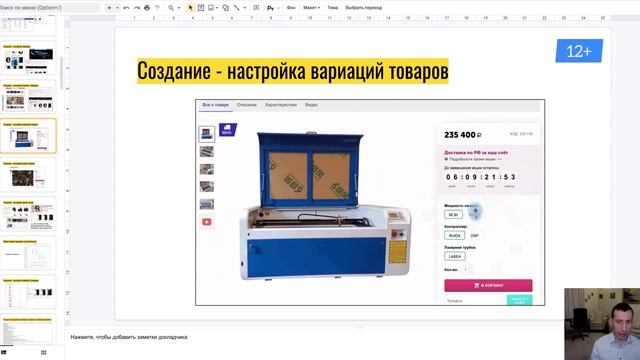Open the Характеристики tab in product image
This screenshot has height=360, width=640.
tap(281, 105)
